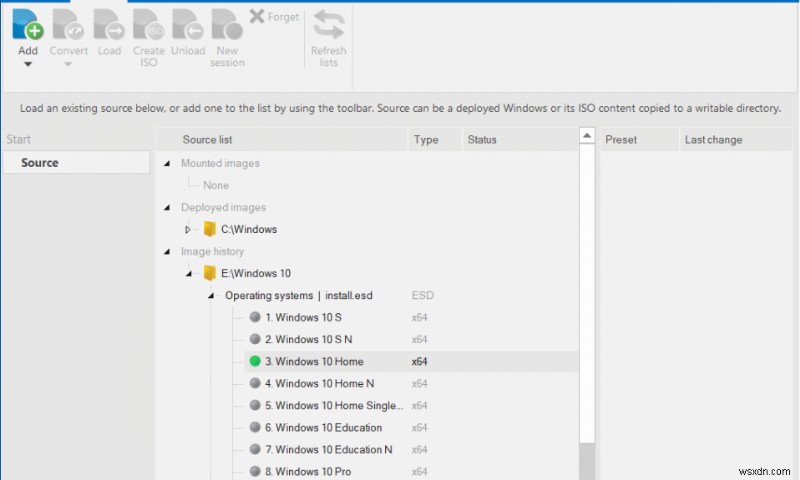Image resolution: width=800 pixels, height=480 pixels.
Task: Select 3. Windows 10 Home edition
Action: click(314, 361)
